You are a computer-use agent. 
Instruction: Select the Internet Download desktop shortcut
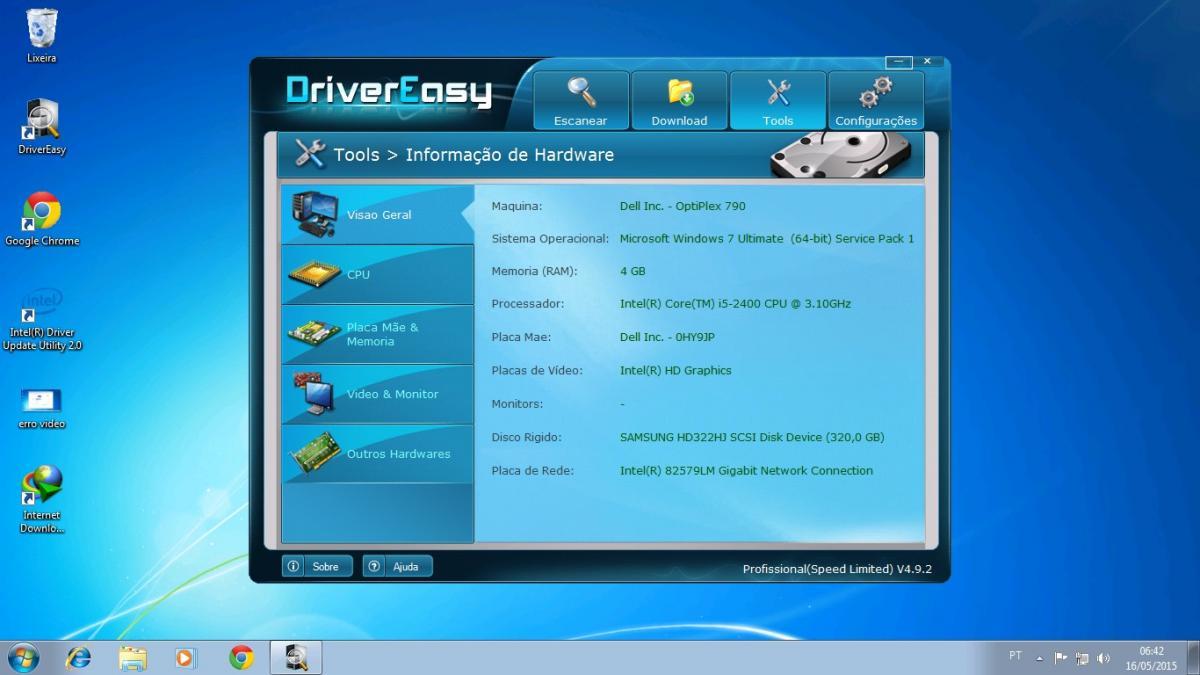point(42,498)
